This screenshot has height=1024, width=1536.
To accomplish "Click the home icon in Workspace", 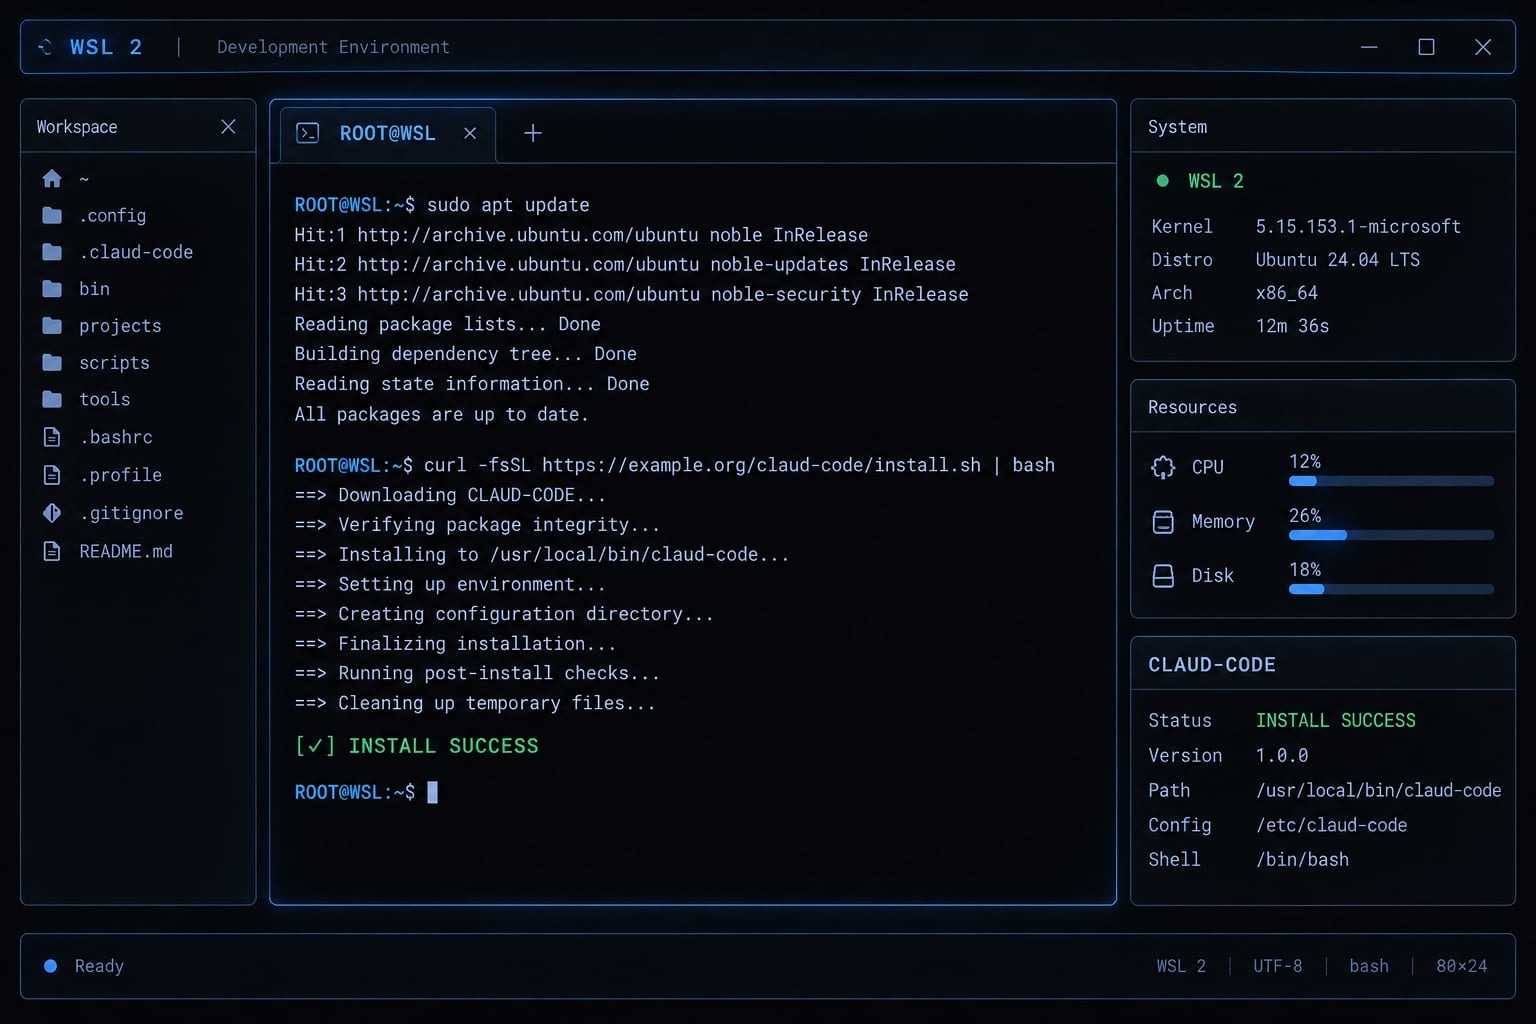I will point(52,179).
